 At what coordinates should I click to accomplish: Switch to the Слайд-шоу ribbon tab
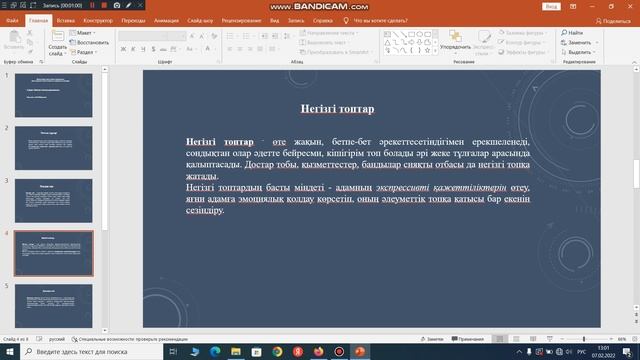[x=200, y=20]
